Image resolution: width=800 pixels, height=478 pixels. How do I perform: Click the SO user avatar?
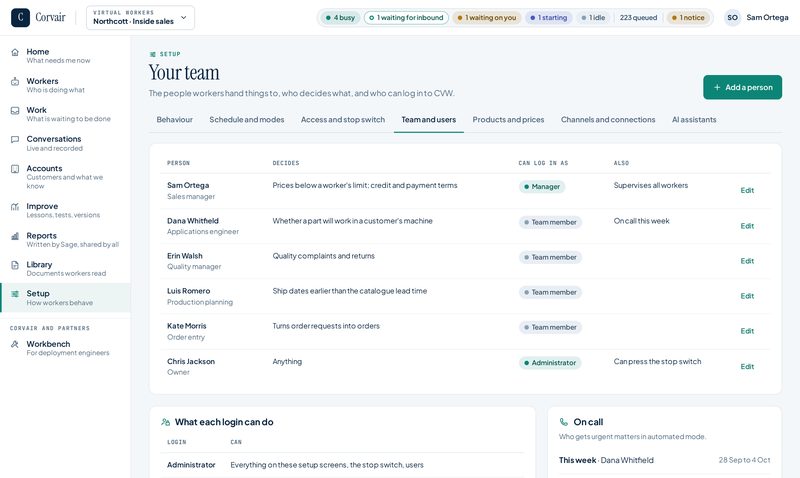pyautogui.click(x=732, y=17)
